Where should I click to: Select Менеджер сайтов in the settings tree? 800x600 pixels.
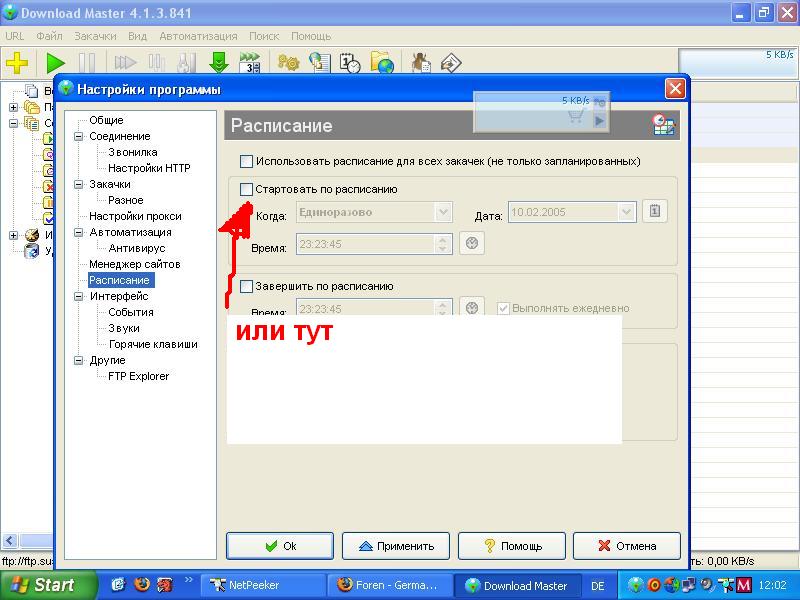(x=135, y=264)
